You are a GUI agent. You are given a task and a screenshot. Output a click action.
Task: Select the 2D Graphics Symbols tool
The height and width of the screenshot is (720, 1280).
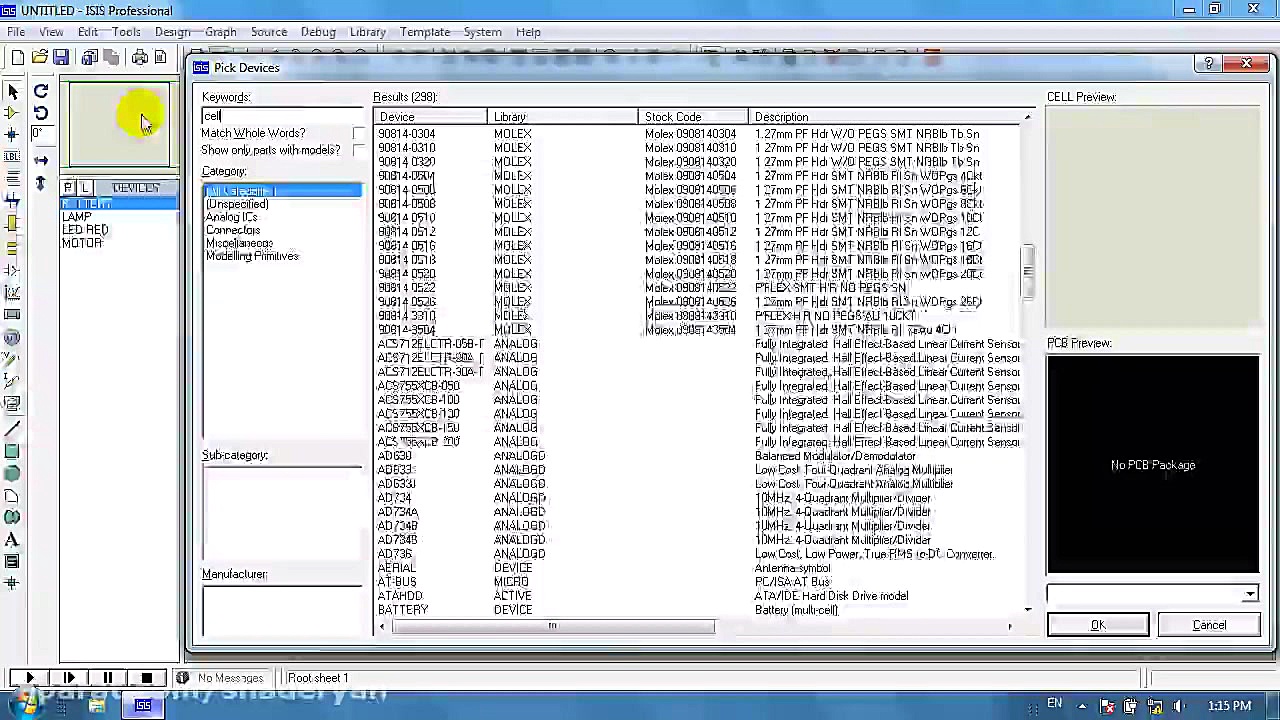tap(12, 562)
